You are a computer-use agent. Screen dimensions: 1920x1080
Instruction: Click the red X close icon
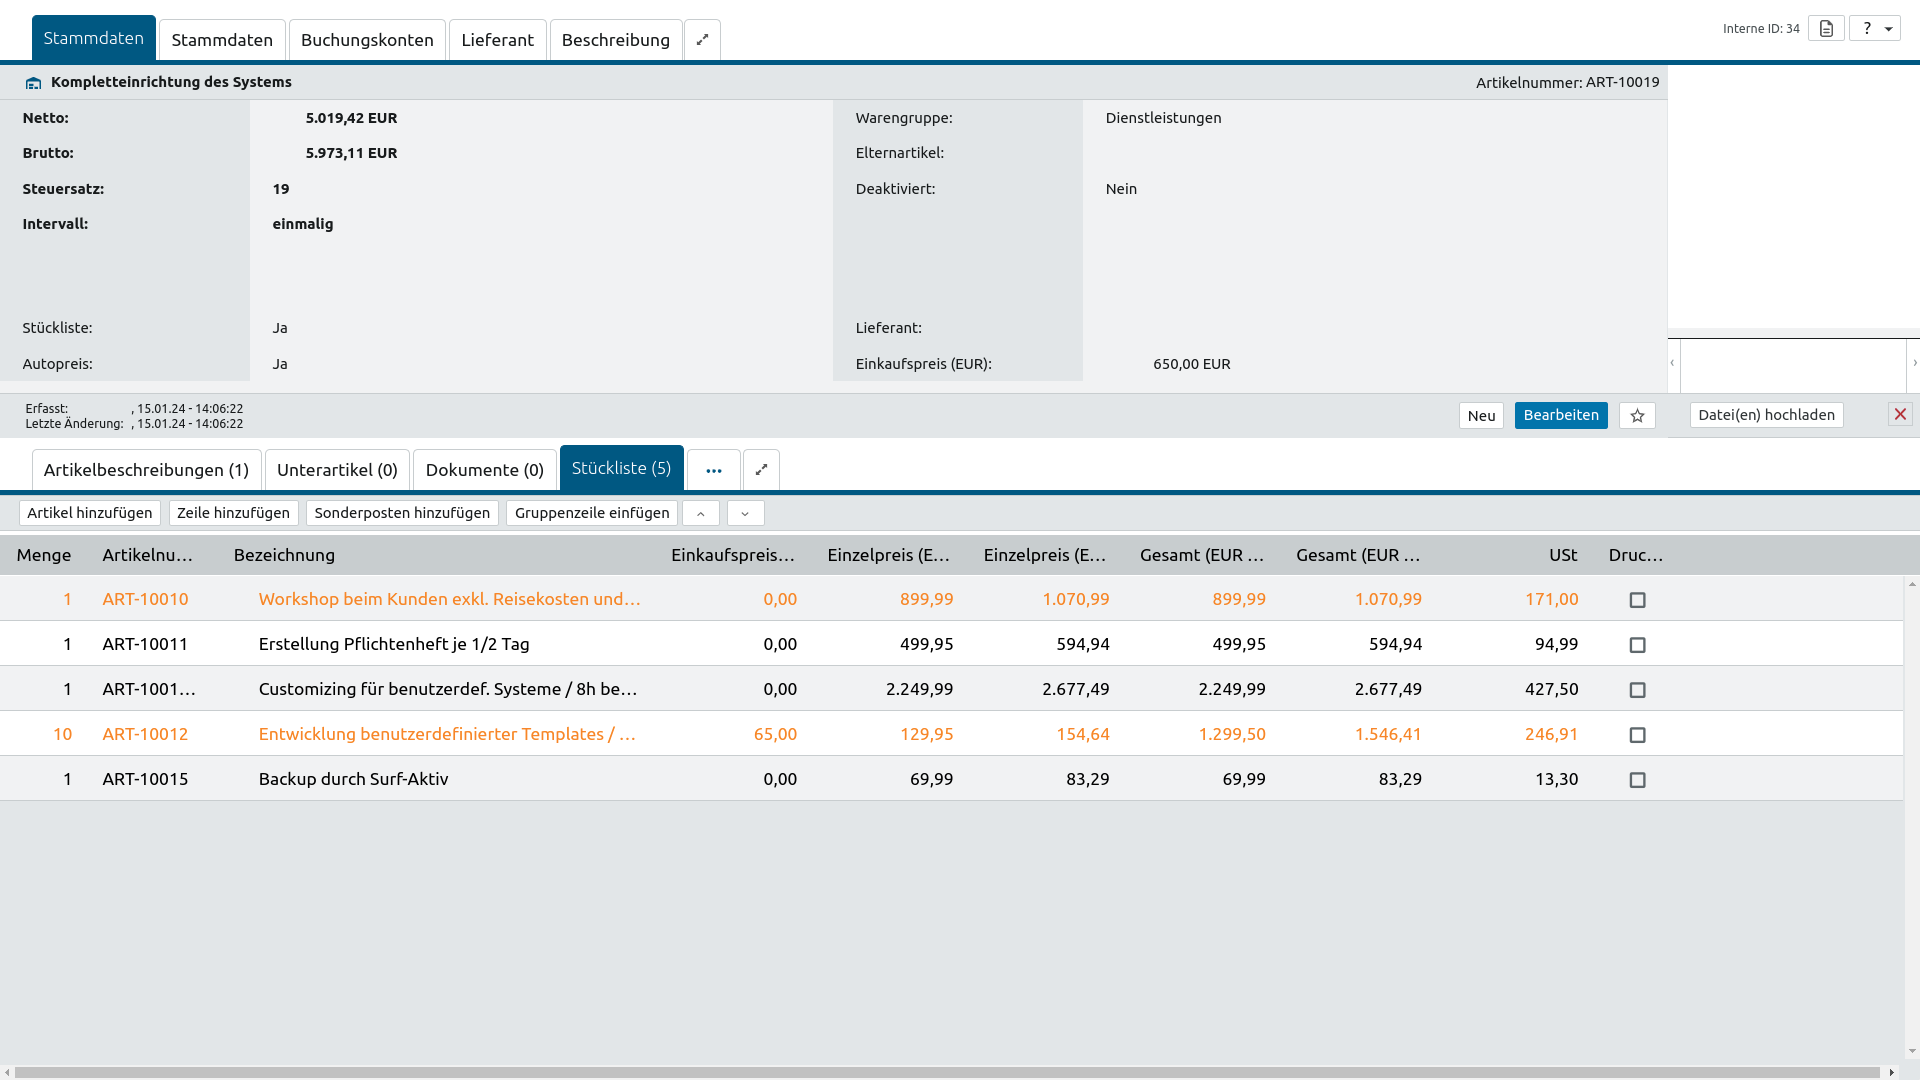tap(1900, 414)
